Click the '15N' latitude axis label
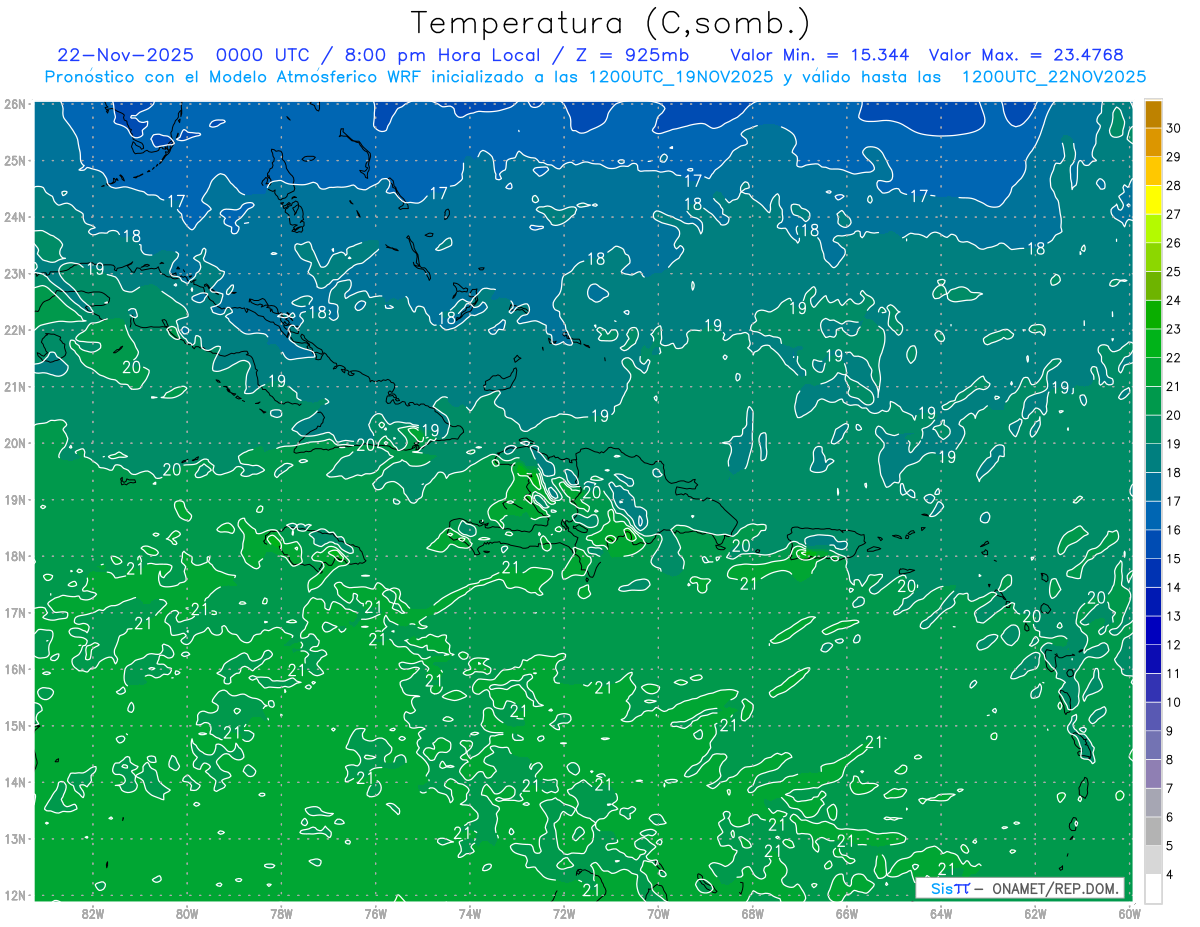 point(15,725)
